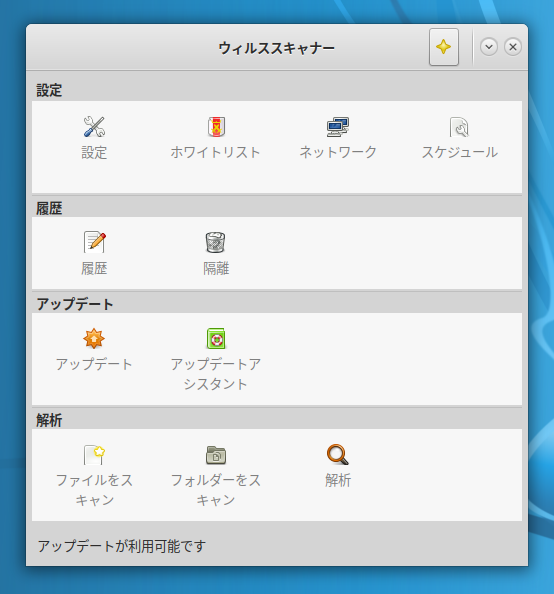This screenshot has height=594, width=554.
Task: Click the アップデートが利用可能です status message
Action: point(122,546)
